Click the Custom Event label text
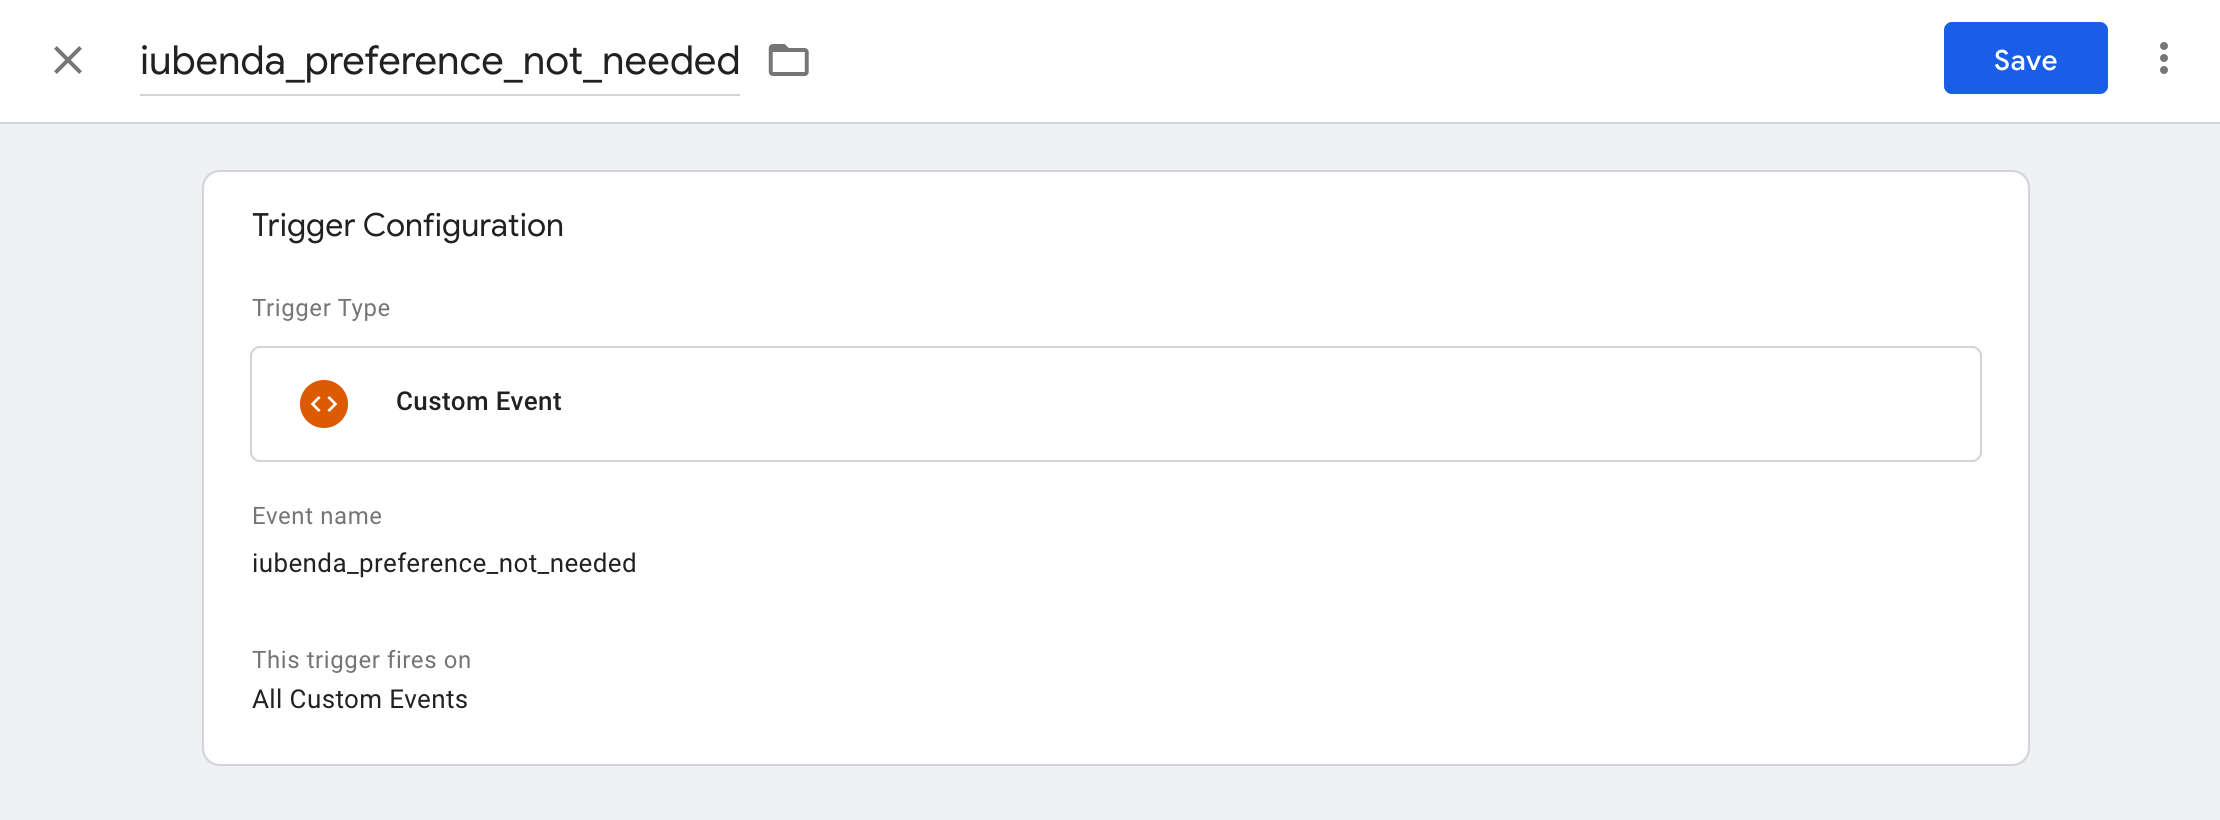Image resolution: width=2220 pixels, height=820 pixels. pyautogui.click(x=478, y=402)
